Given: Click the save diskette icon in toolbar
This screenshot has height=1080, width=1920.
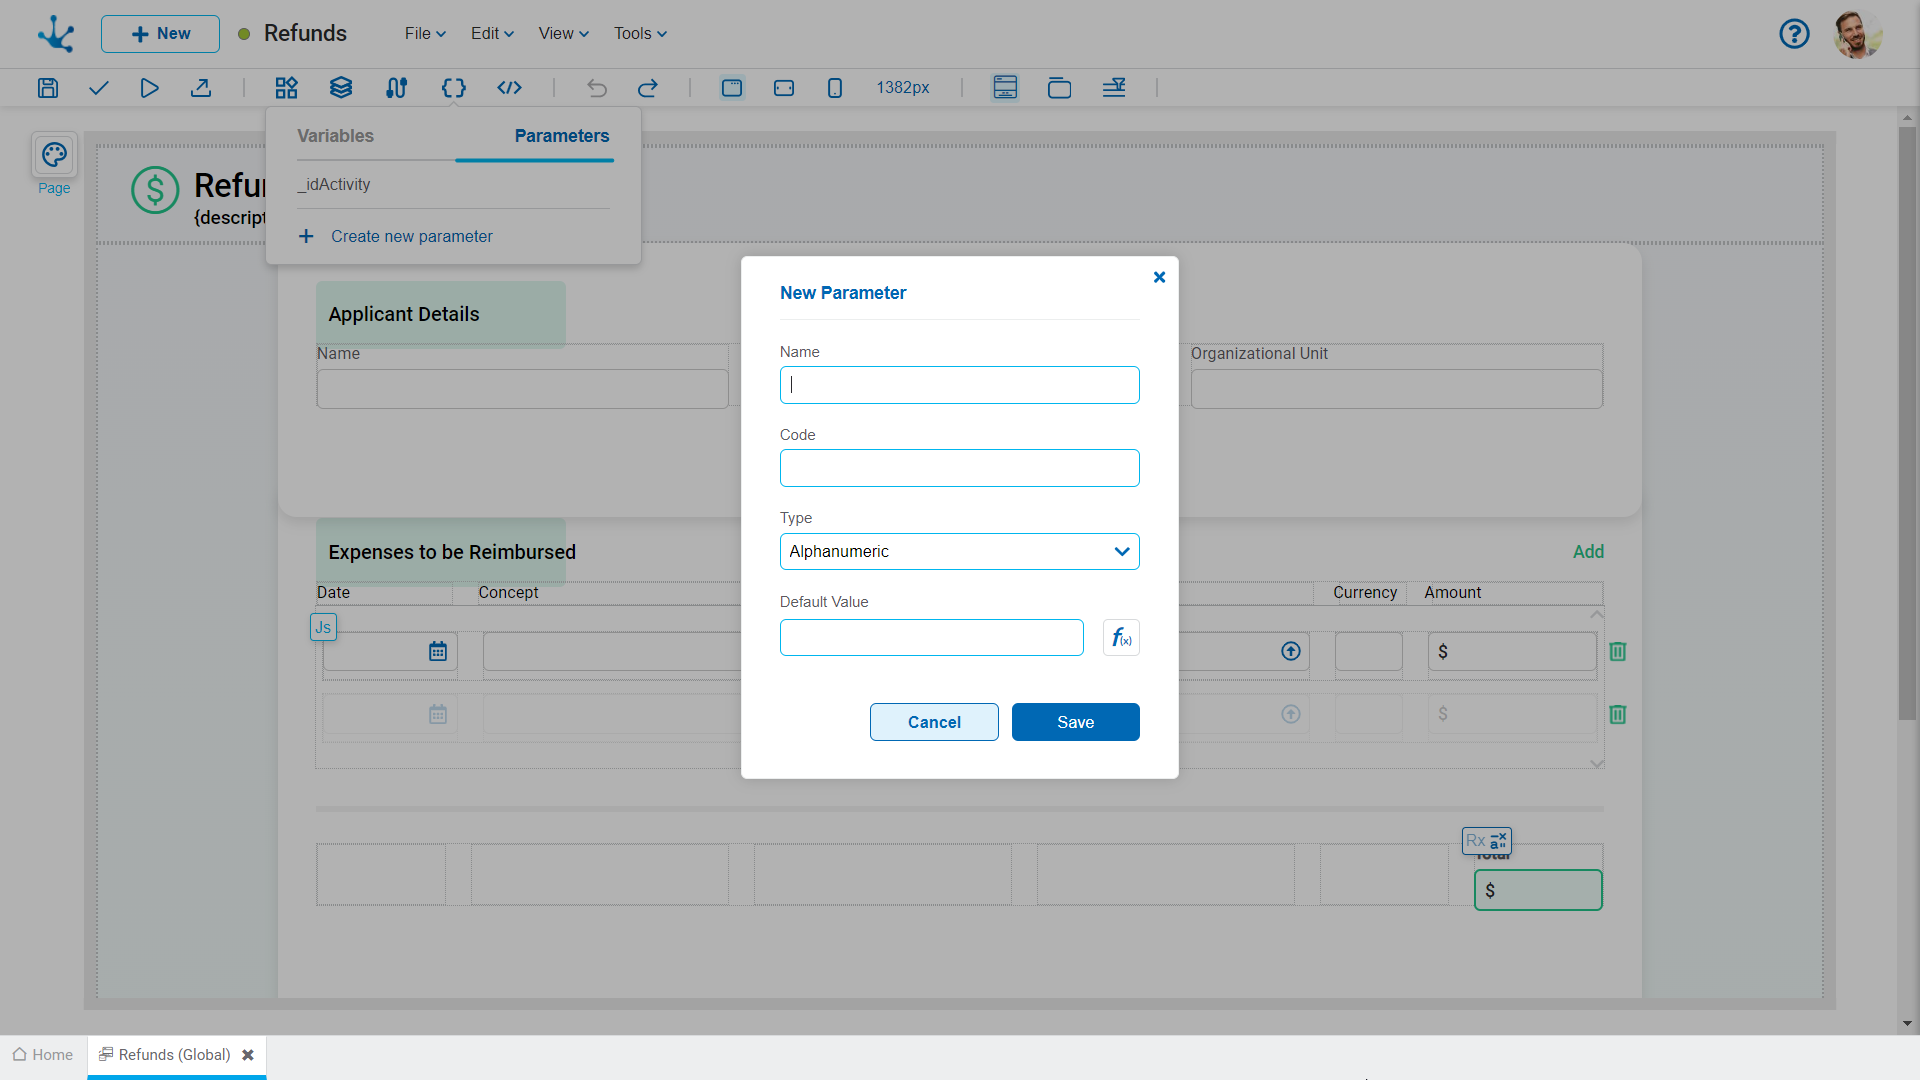Looking at the screenshot, I should [48, 88].
